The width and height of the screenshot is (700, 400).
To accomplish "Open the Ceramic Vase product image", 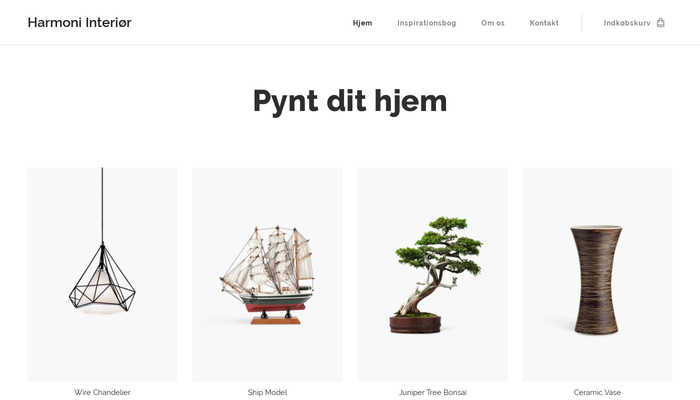I will (x=597, y=275).
